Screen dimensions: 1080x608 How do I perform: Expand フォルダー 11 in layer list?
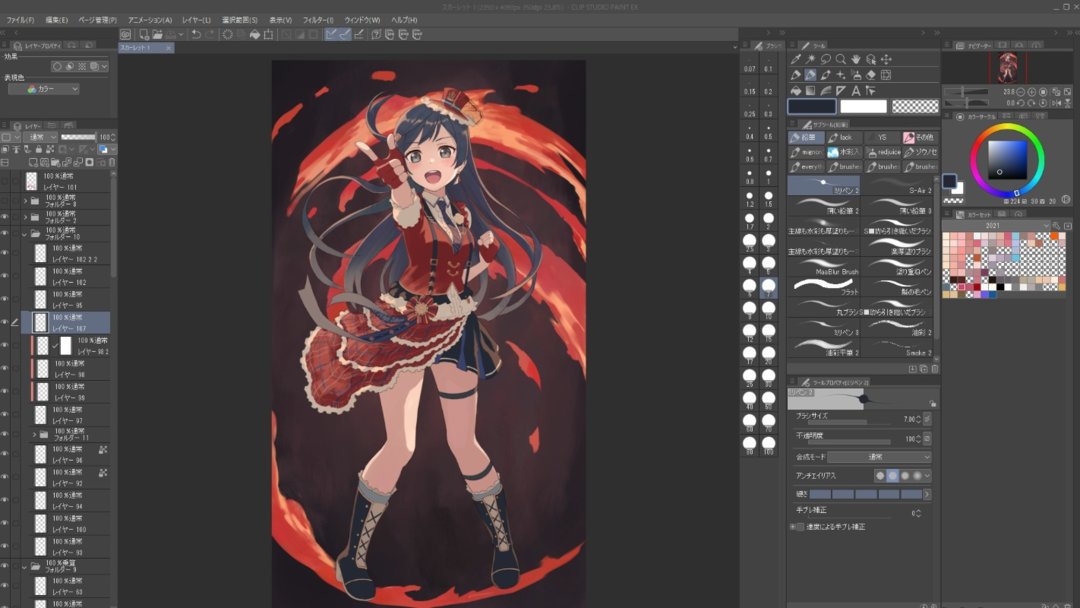pos(34,434)
